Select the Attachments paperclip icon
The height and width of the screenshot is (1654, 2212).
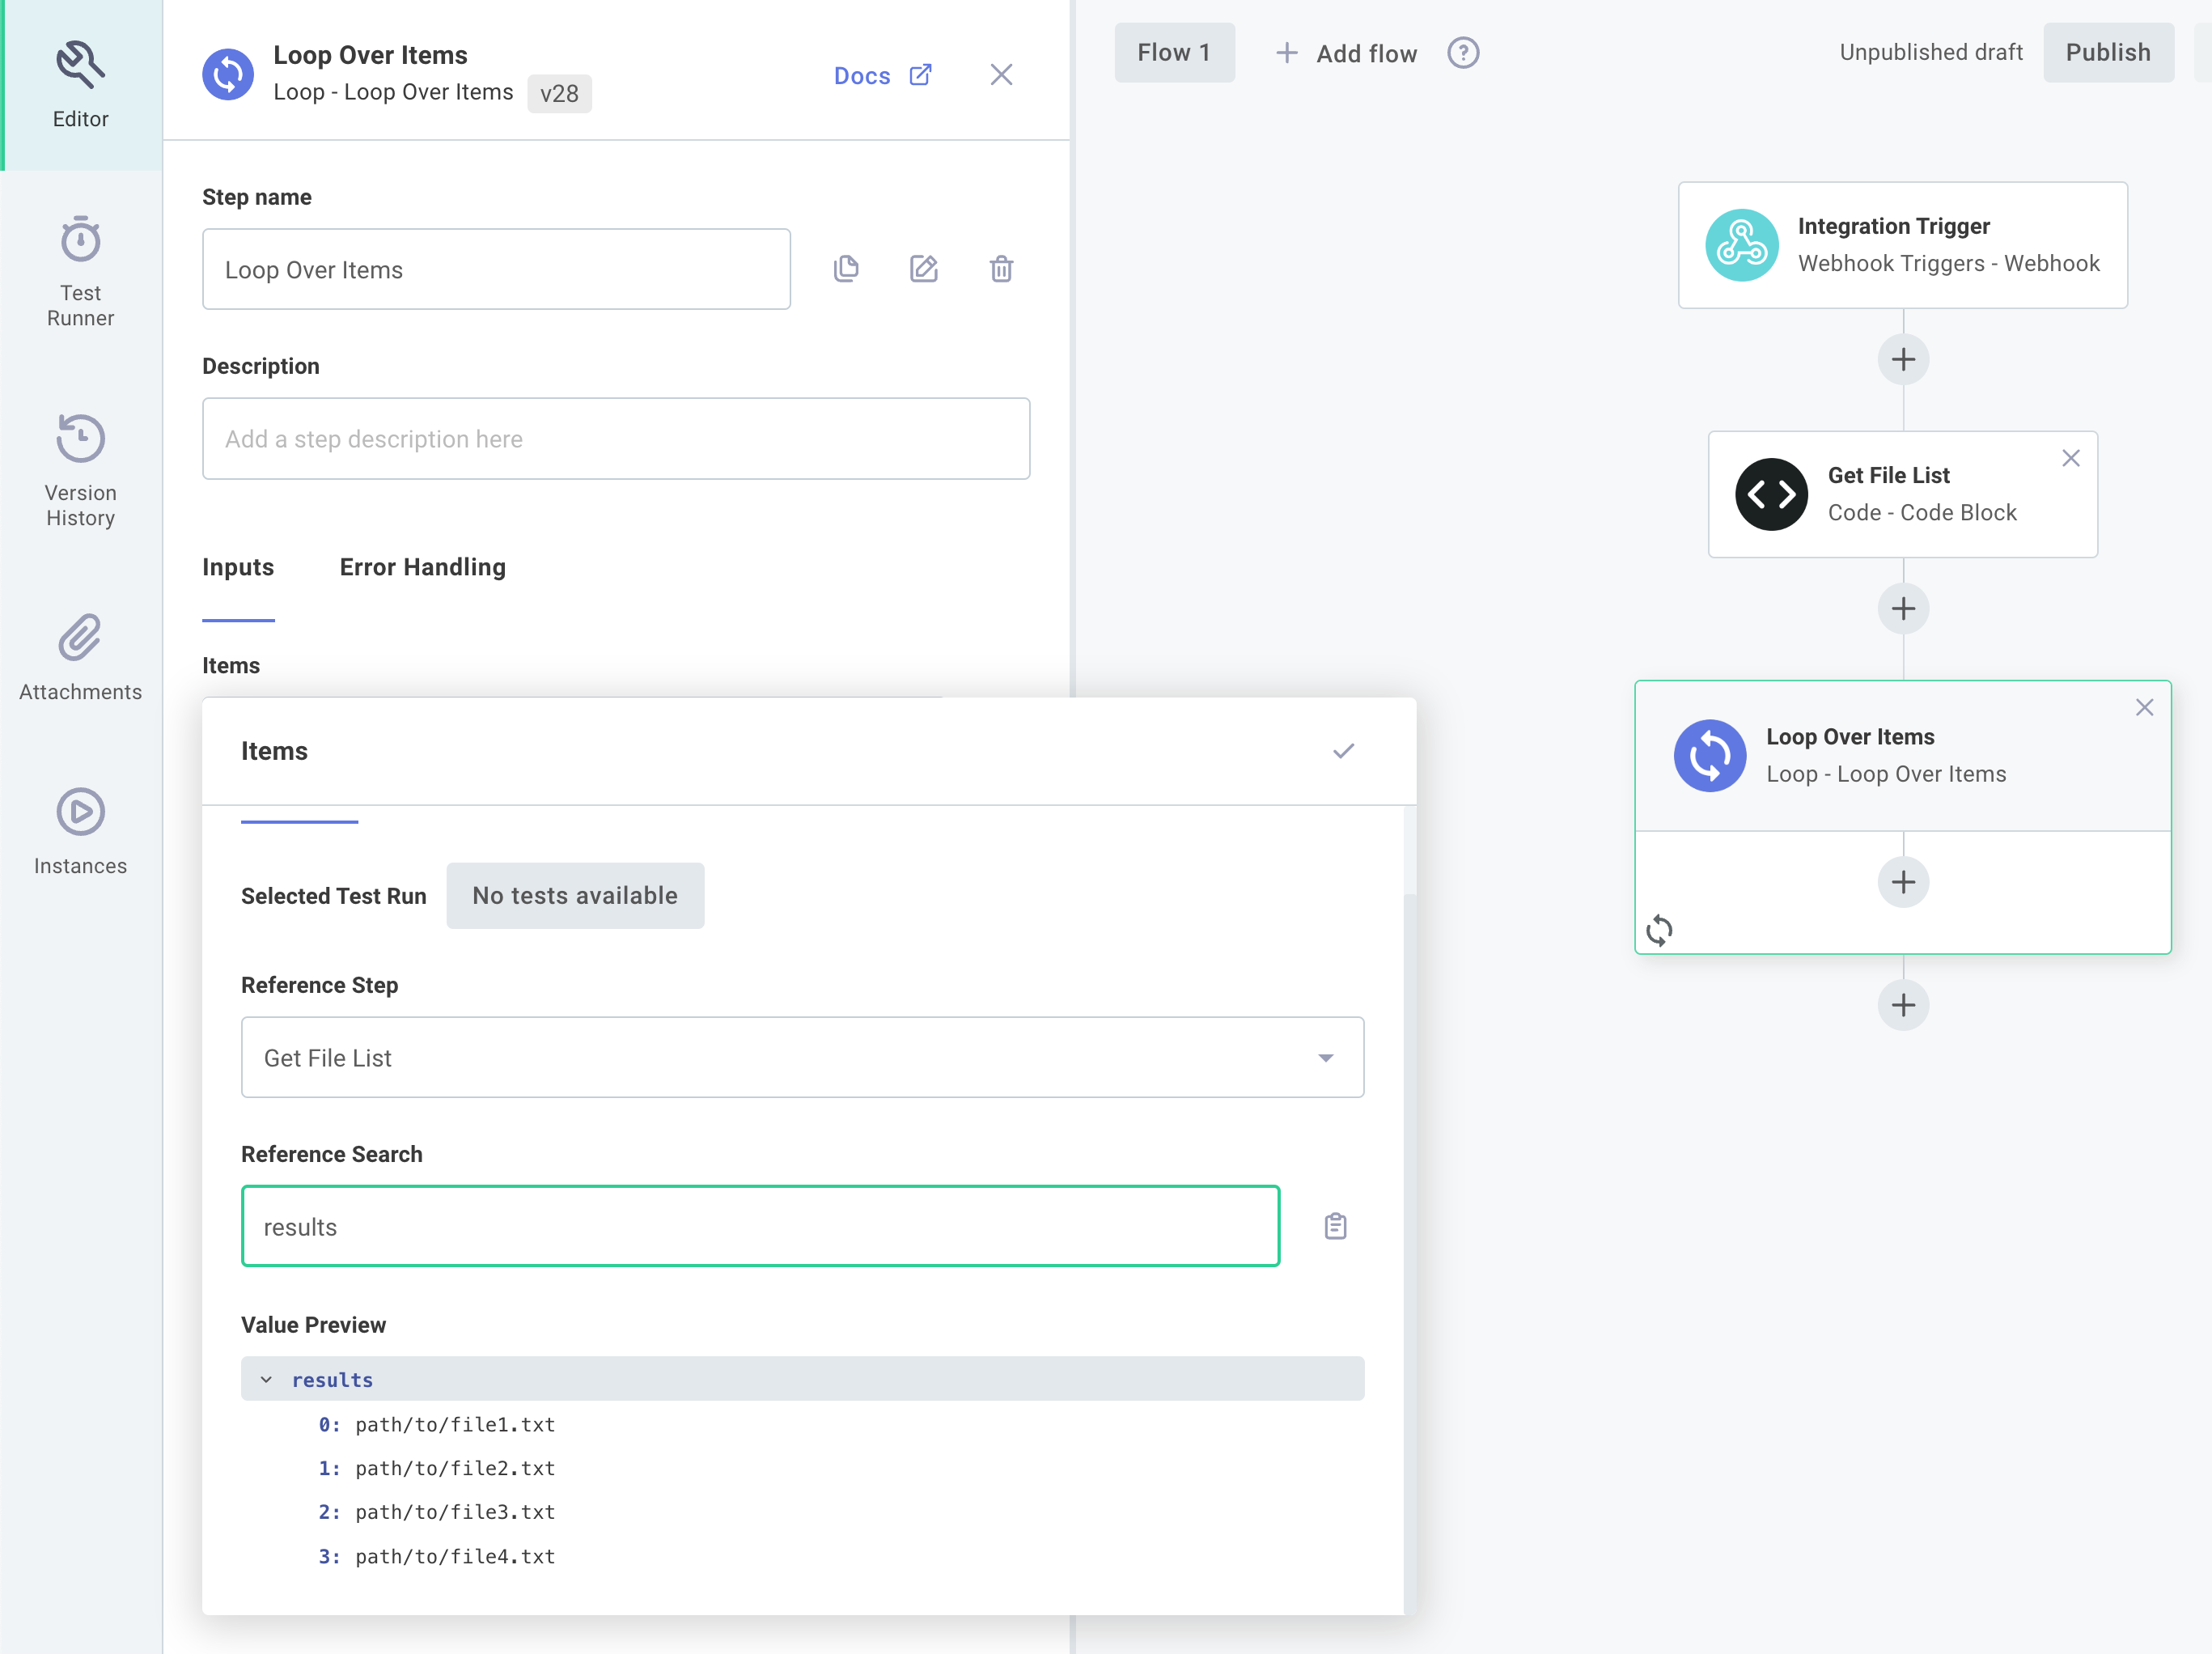(x=80, y=637)
